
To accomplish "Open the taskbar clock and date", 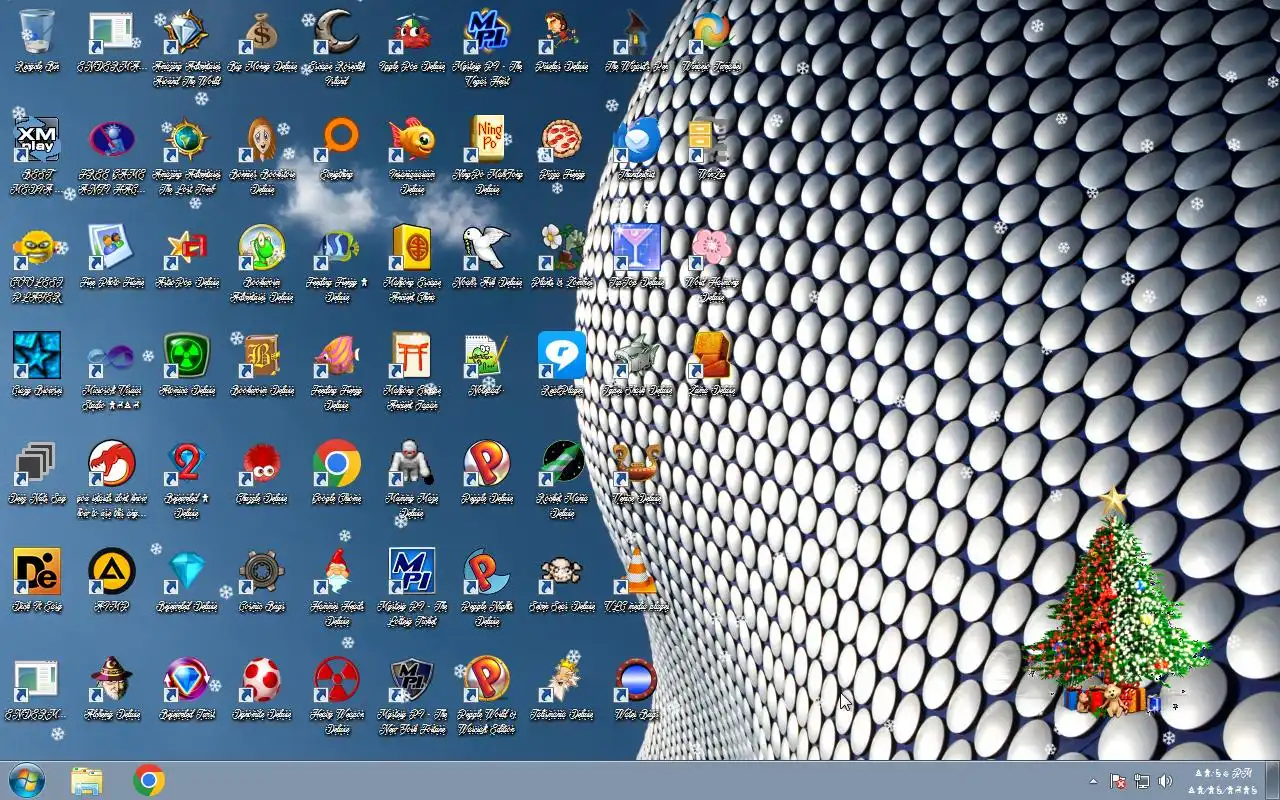I will pyautogui.click(x=1224, y=781).
